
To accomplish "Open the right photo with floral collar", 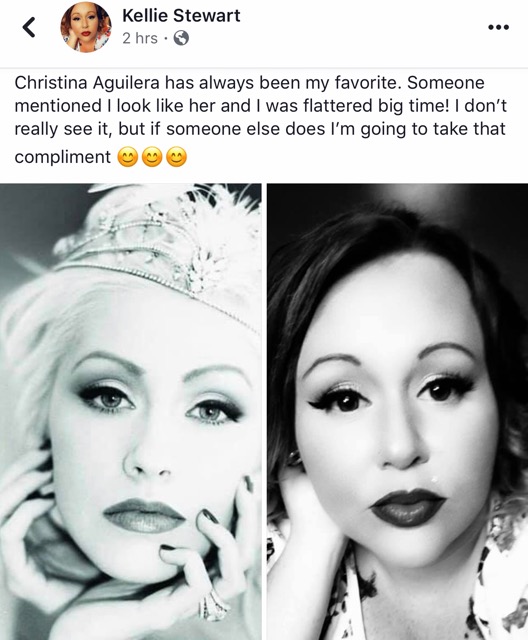I will point(397,411).
